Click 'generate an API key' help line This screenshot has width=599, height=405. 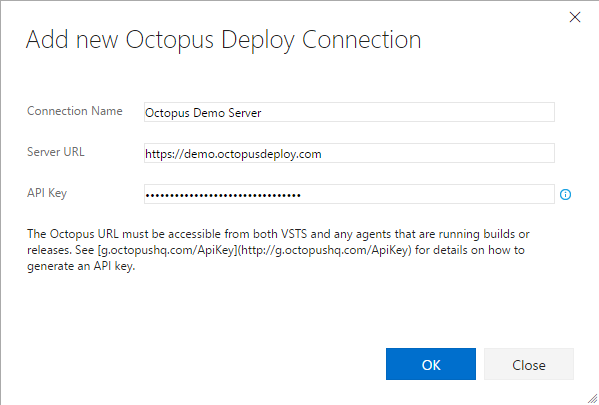coord(81,266)
